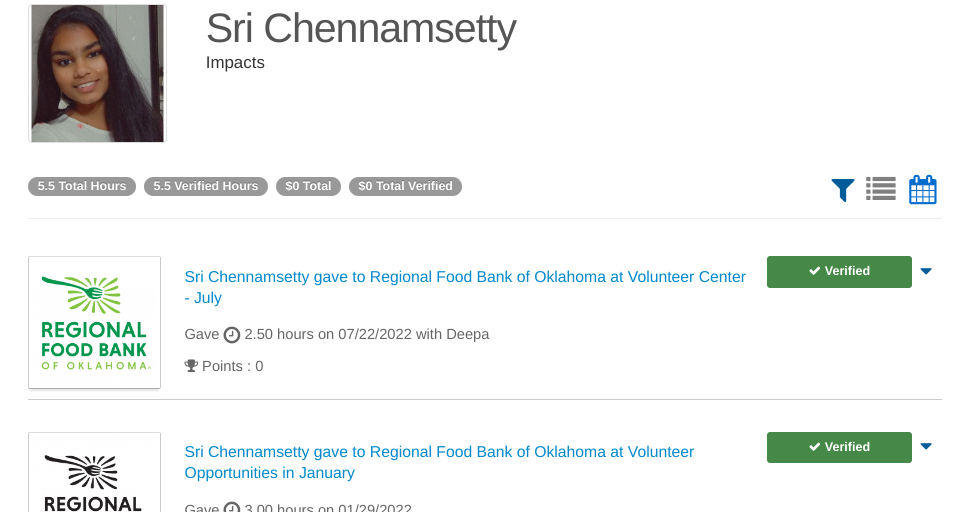955x512 pixels.
Task: Click the $0 Total Verified badge
Action: pos(405,186)
